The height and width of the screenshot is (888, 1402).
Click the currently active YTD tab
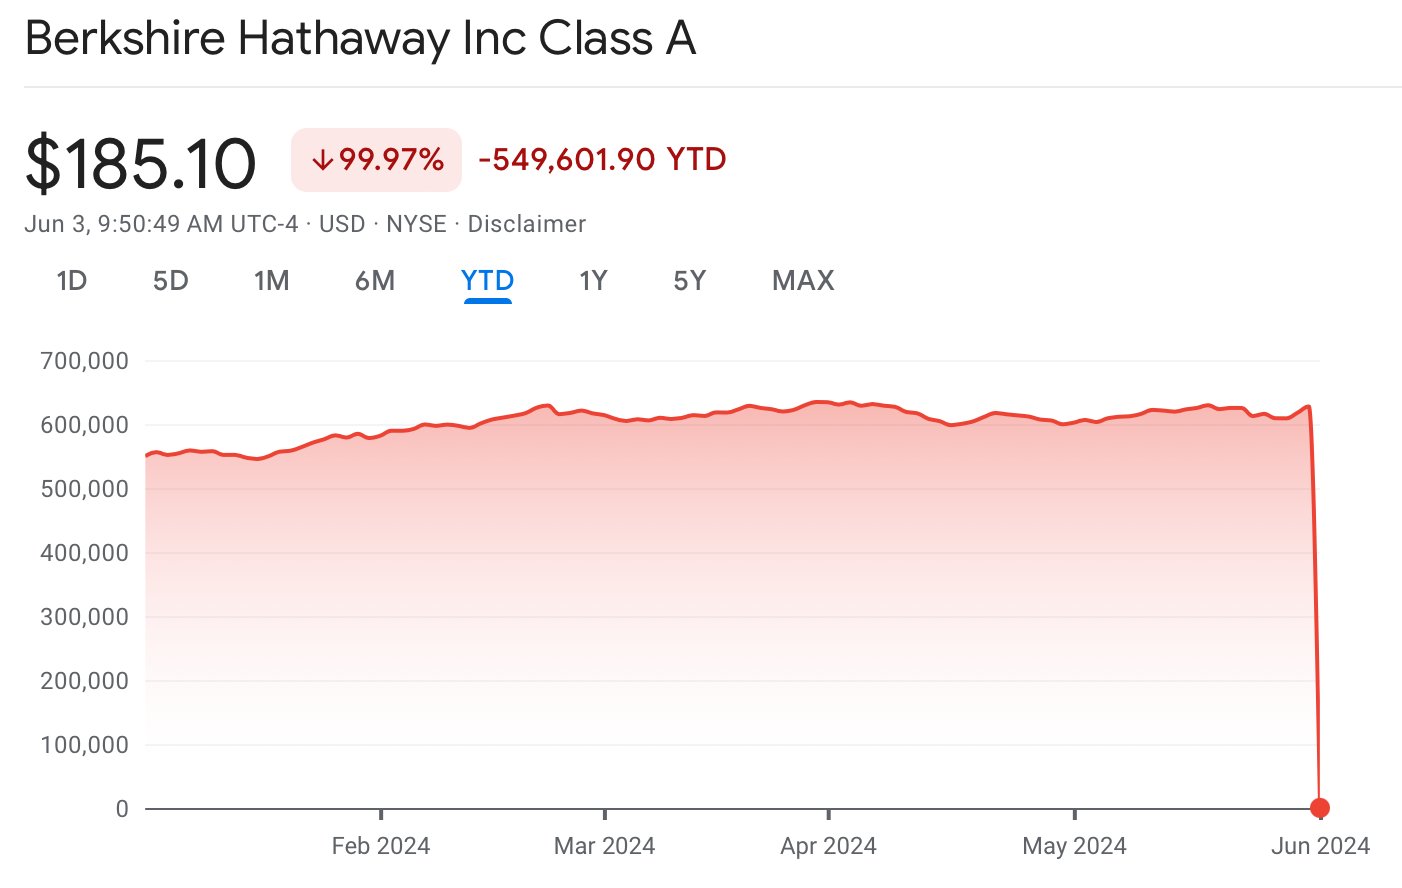pyautogui.click(x=487, y=281)
